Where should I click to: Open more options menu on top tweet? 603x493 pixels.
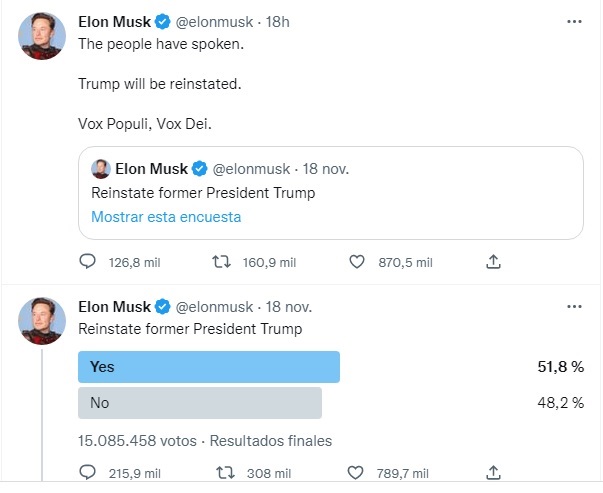[x=574, y=22]
